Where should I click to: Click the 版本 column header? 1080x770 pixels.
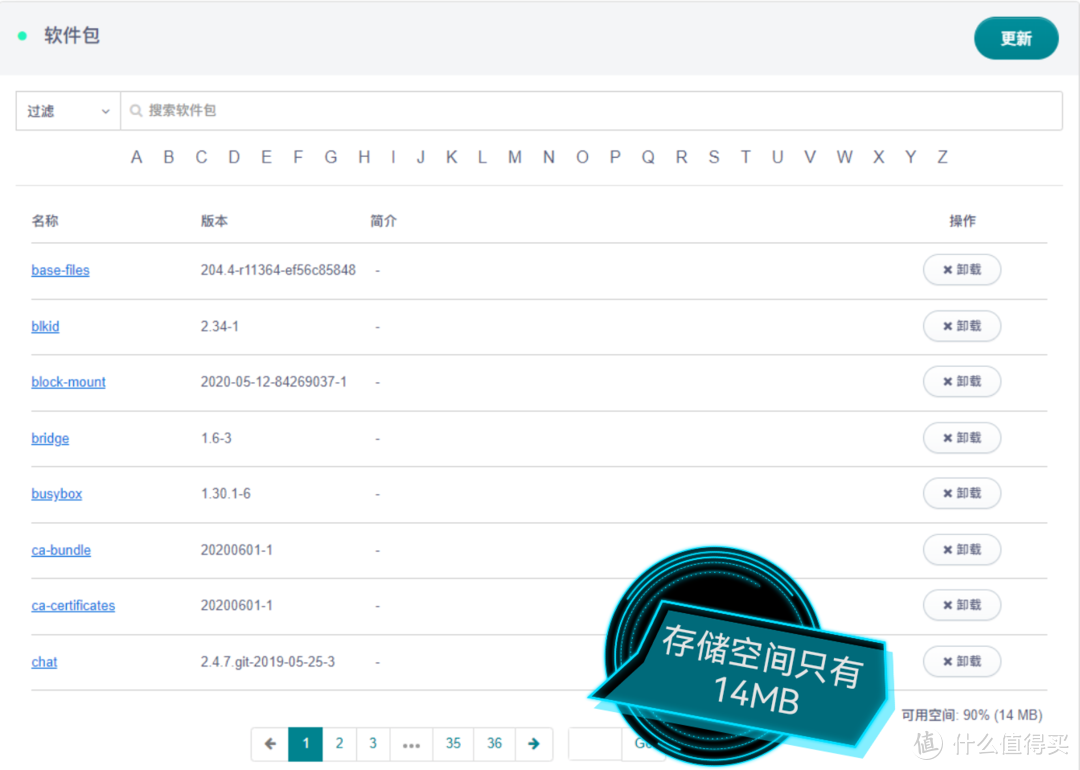click(x=214, y=221)
